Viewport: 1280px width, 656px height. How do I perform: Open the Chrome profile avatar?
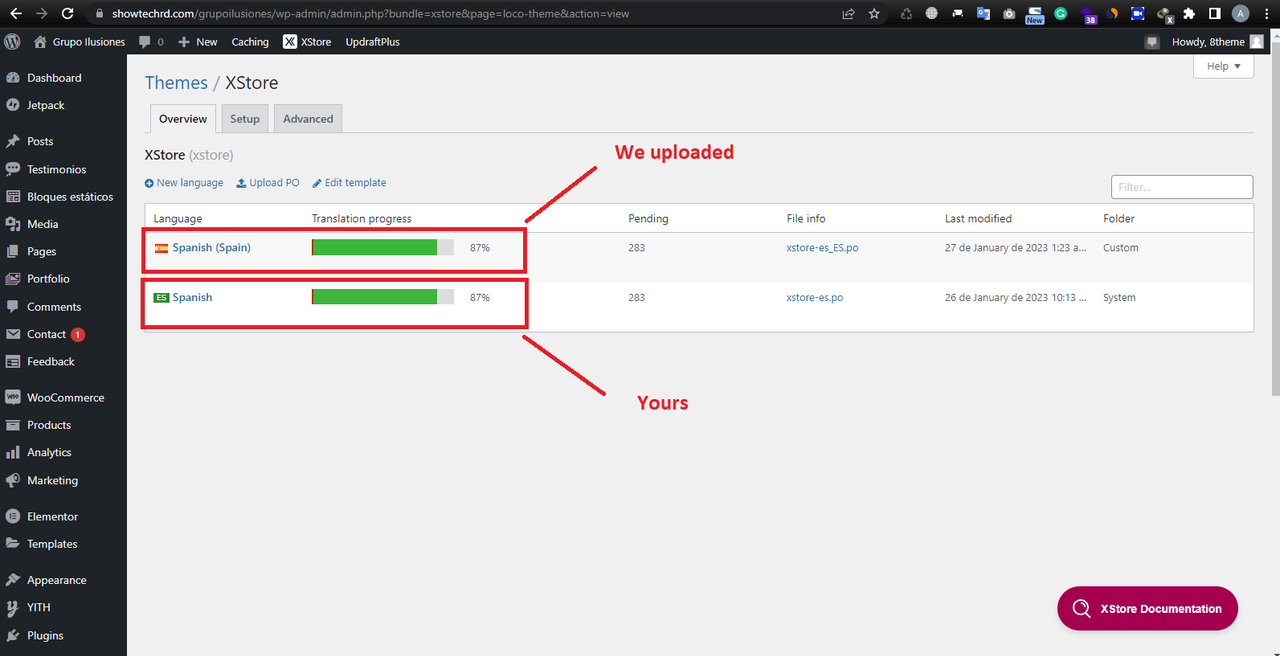(1240, 14)
